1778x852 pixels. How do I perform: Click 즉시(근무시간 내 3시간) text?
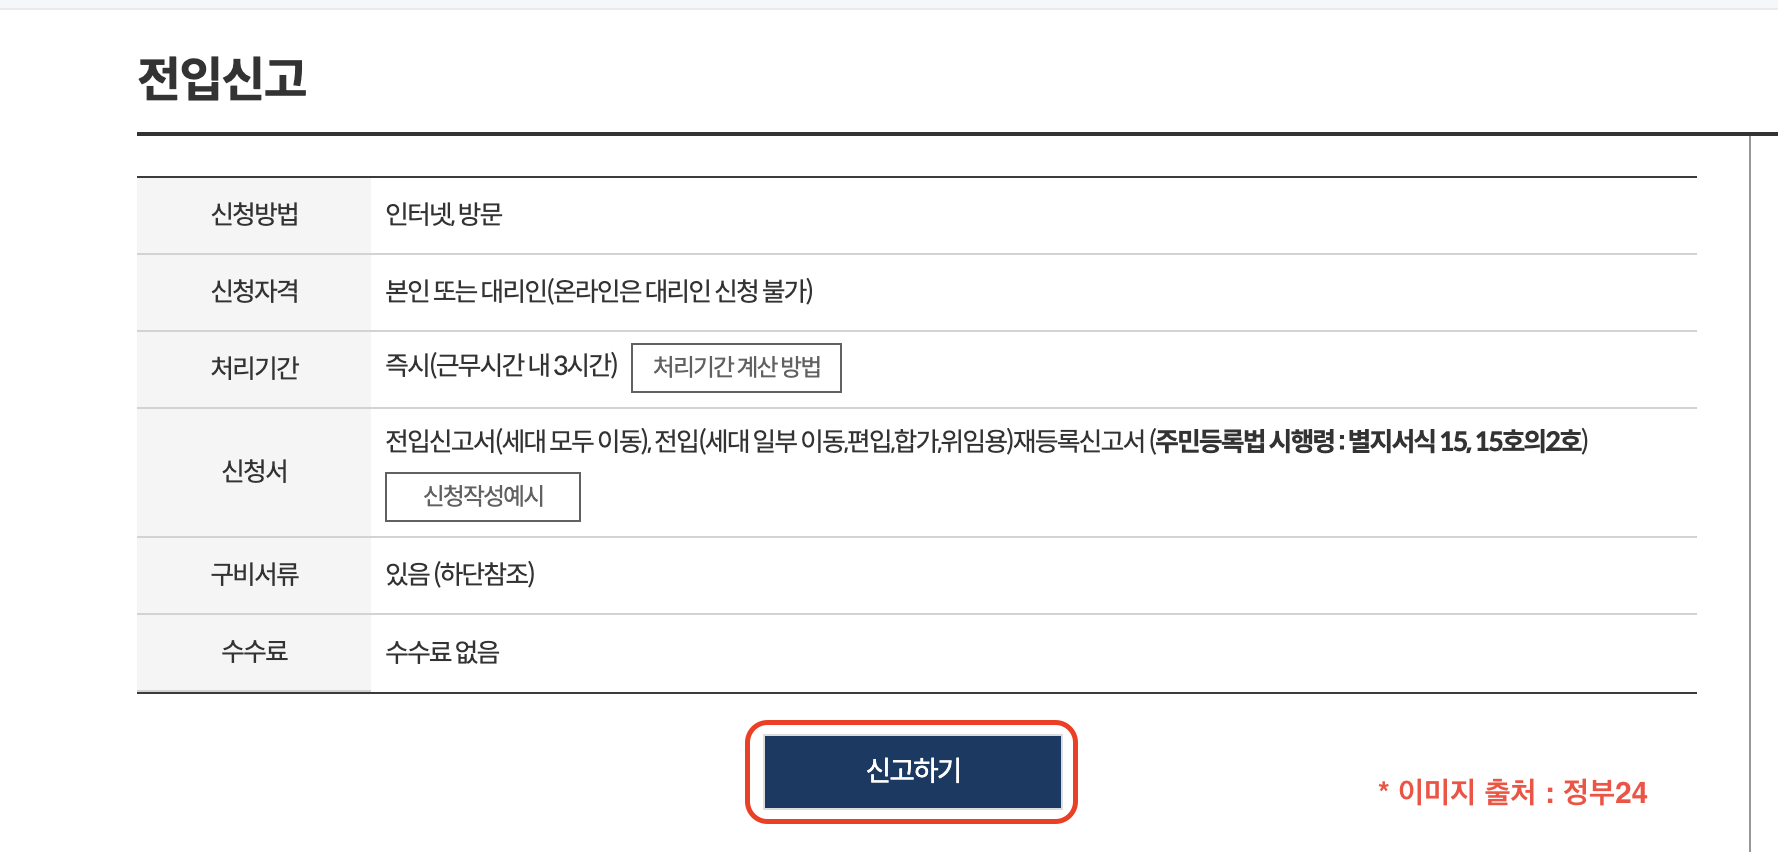(x=496, y=368)
